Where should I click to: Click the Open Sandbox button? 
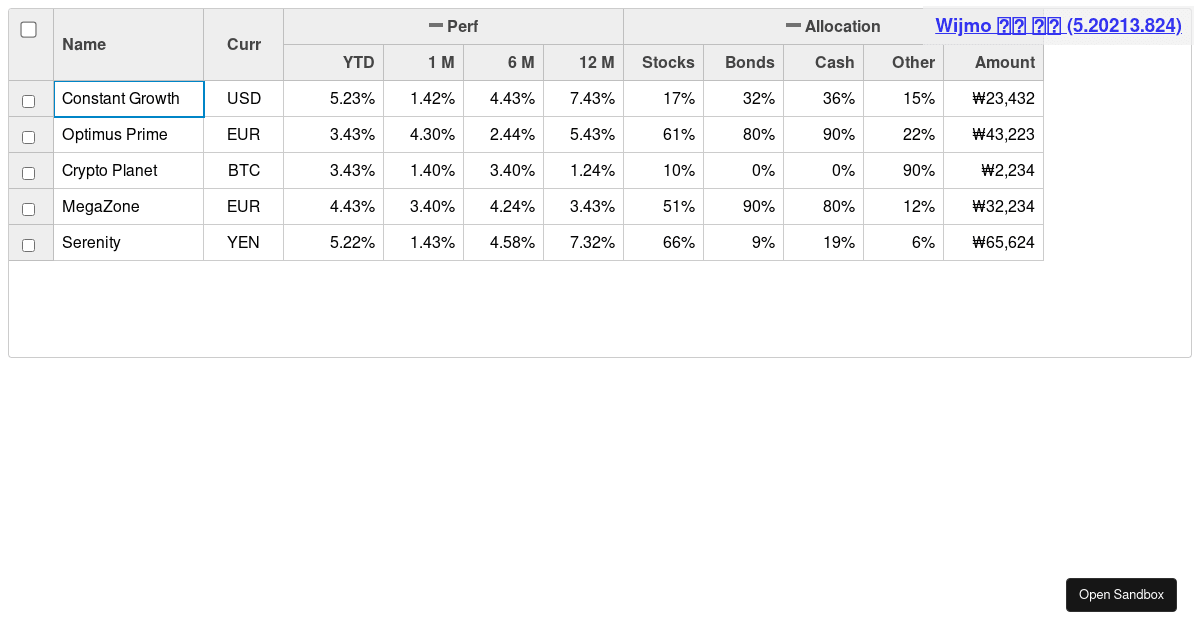tap(1121, 595)
